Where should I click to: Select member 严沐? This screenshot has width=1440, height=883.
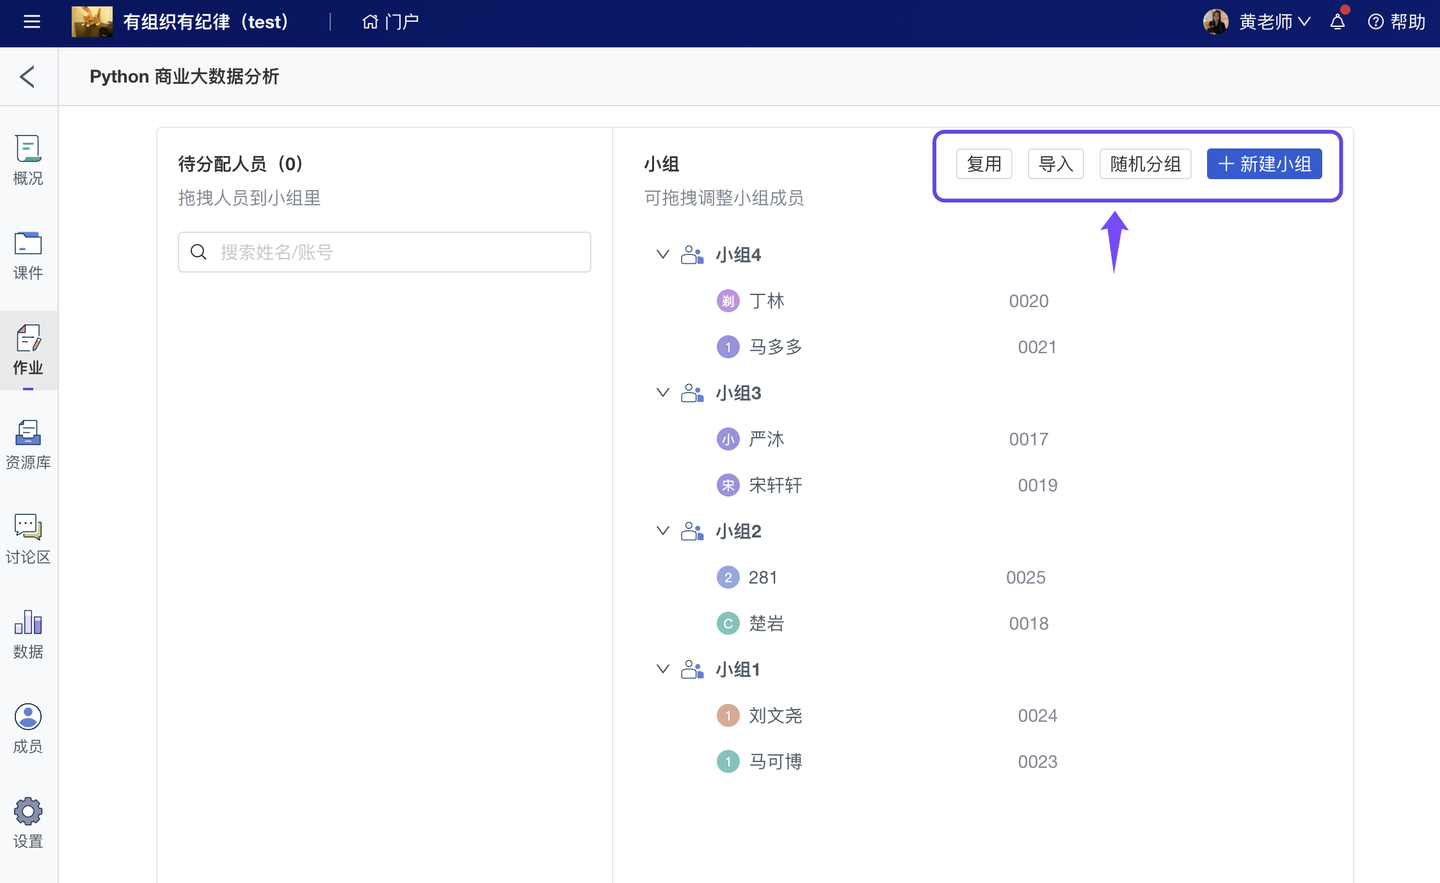pos(766,439)
